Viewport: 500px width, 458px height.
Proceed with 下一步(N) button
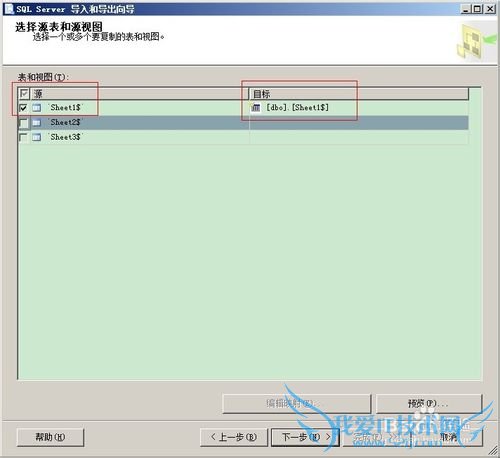coord(305,437)
